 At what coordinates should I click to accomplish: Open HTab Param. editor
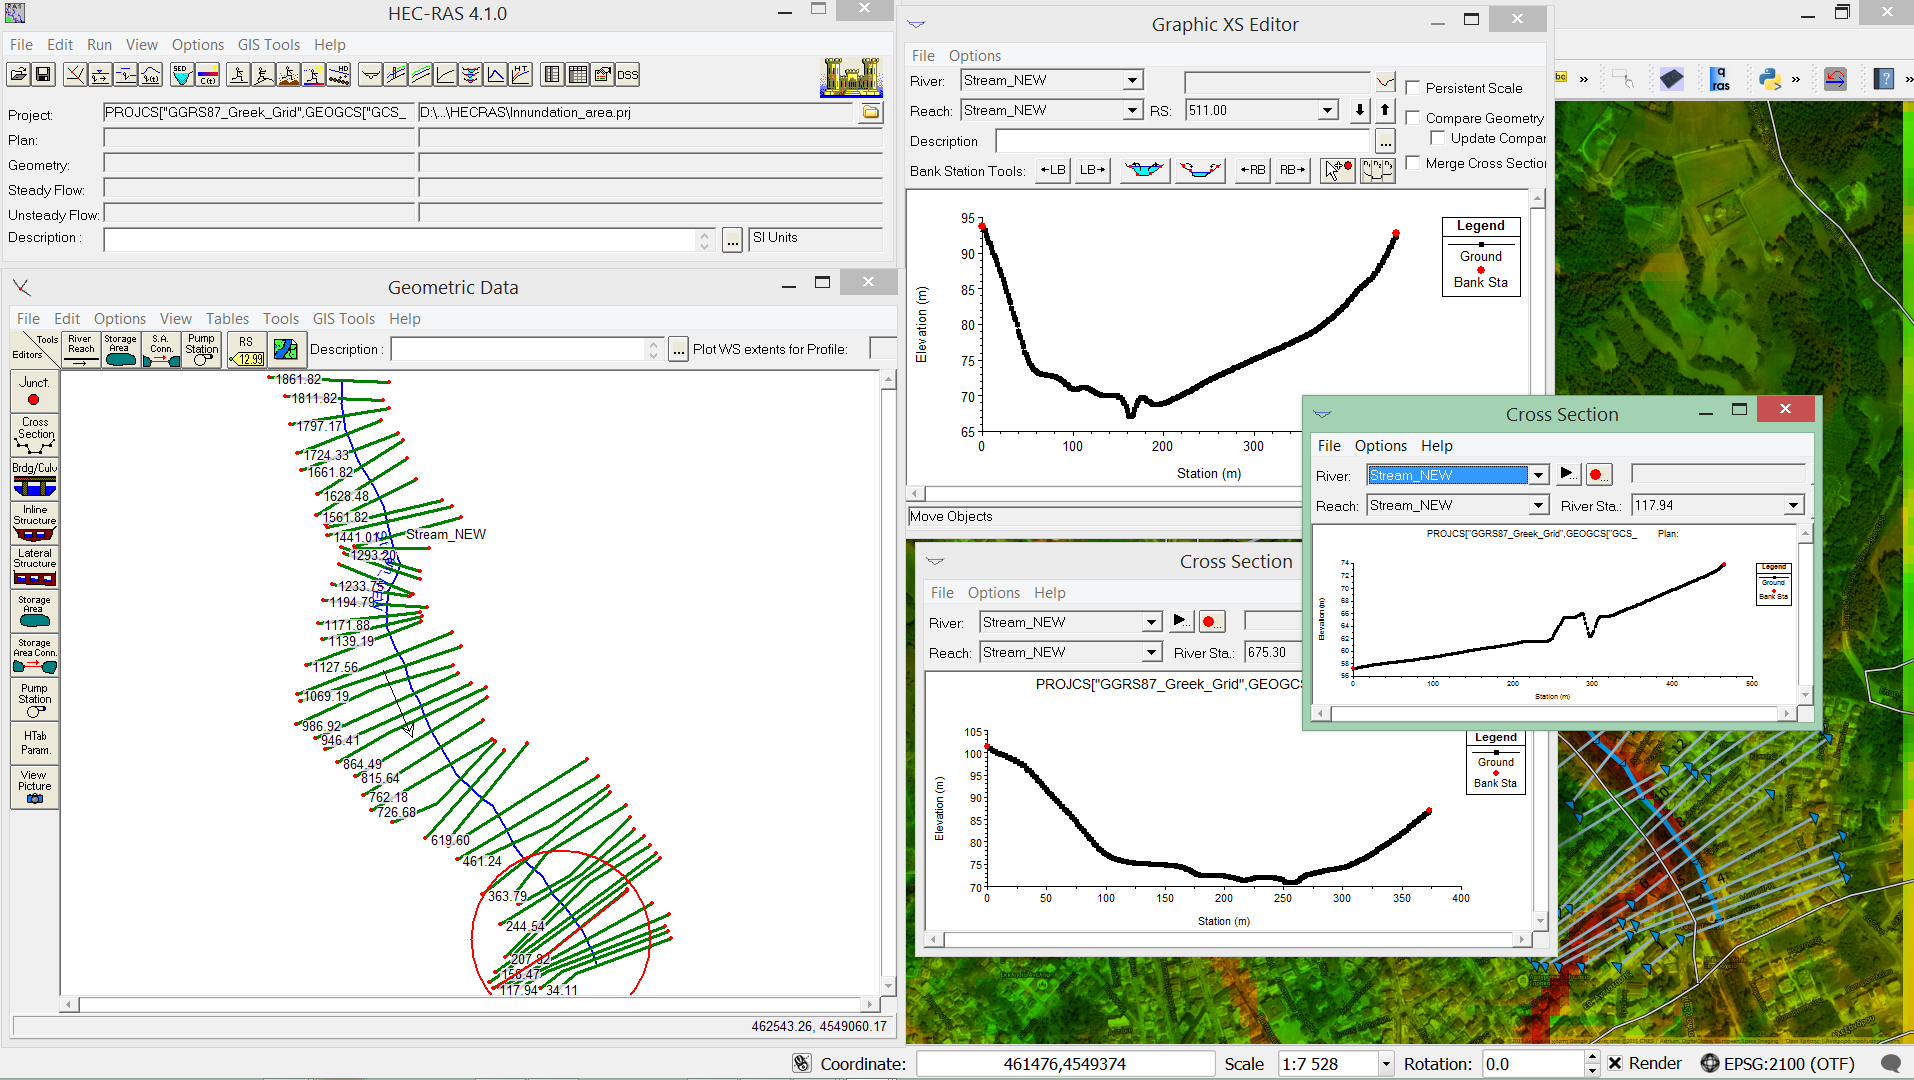point(34,743)
